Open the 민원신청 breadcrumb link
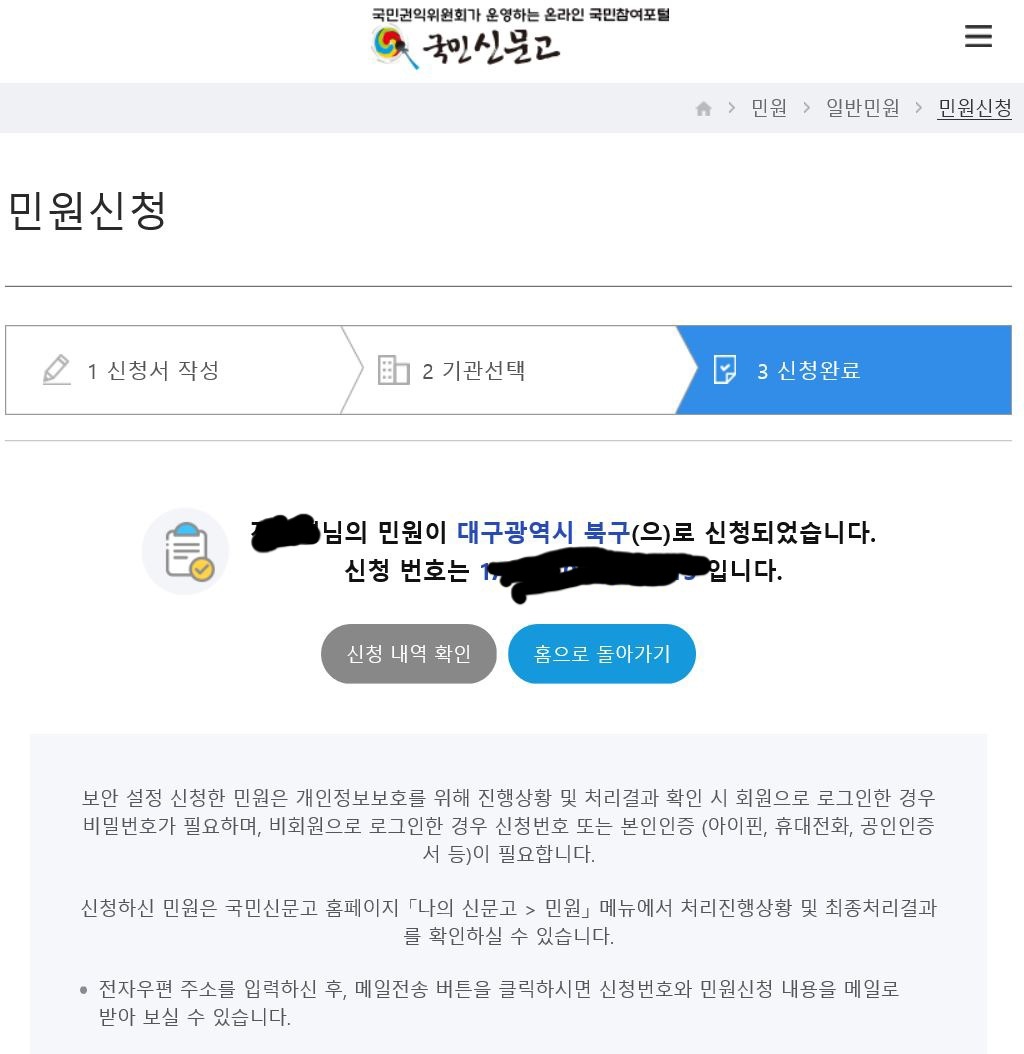1024x1054 pixels. [974, 108]
